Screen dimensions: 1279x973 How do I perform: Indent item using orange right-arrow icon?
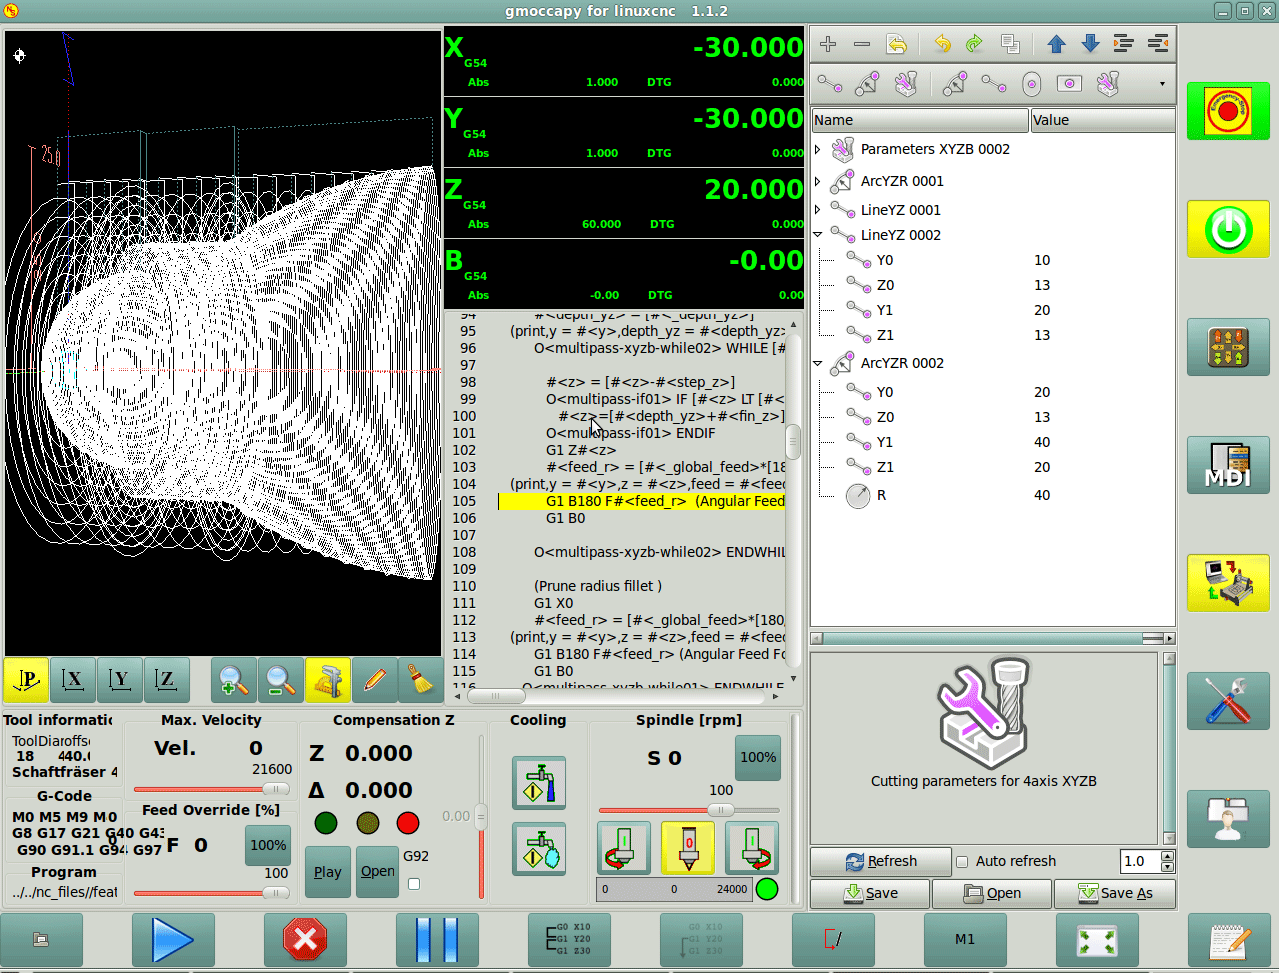1123,44
